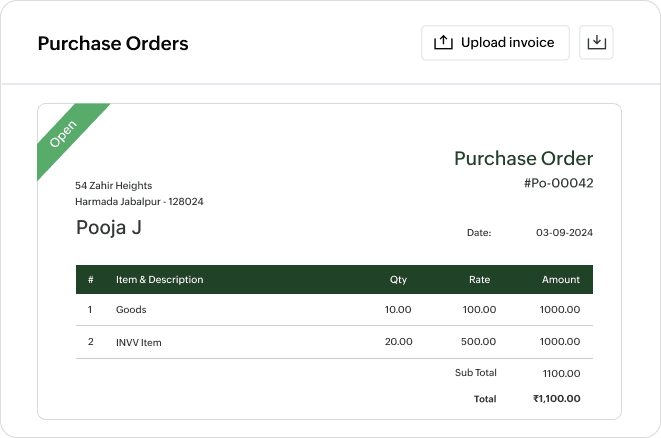Click the Sub Total value 1100.00
Viewport: 661px width, 438px height.
(560, 373)
